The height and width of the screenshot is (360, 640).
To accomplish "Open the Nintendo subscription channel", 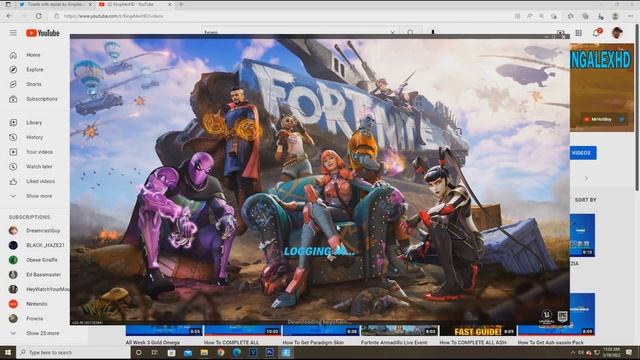I will [x=36, y=304].
